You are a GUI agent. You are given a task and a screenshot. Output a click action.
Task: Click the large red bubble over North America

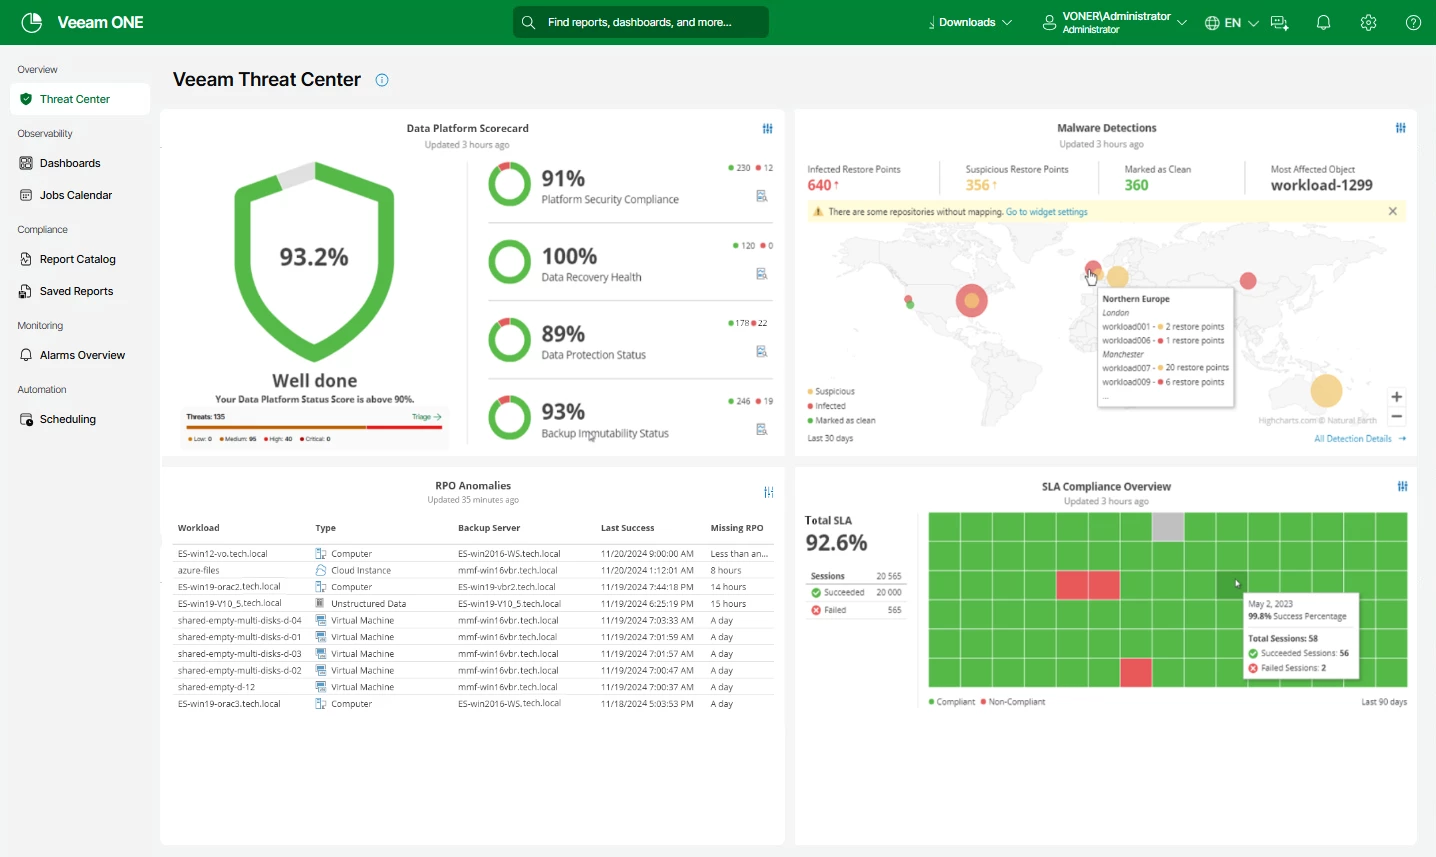[x=972, y=300]
